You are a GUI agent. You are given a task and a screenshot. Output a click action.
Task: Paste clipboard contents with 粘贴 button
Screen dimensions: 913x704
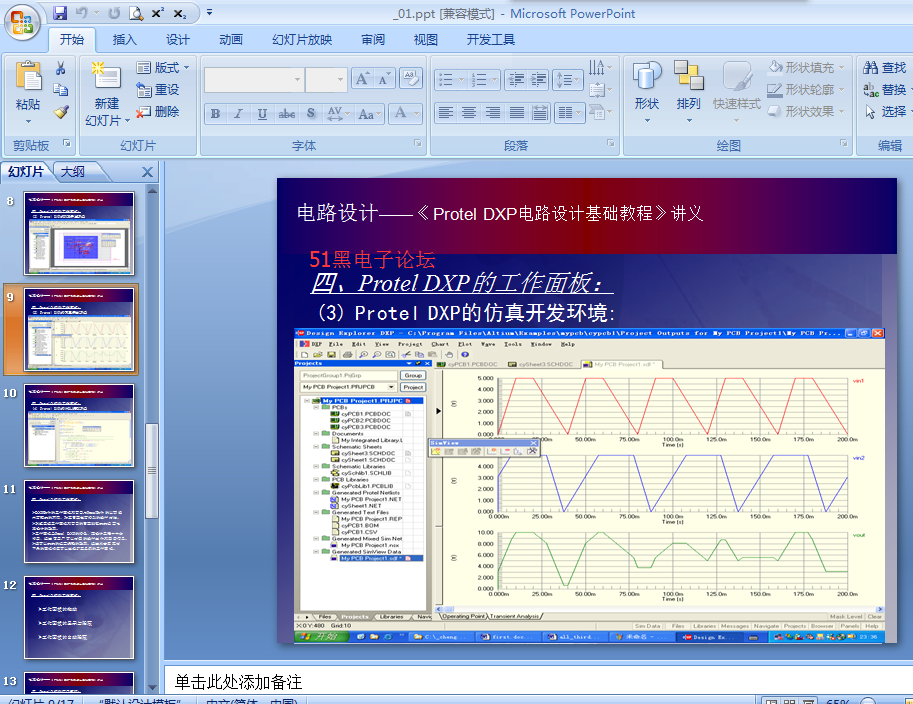[28, 93]
